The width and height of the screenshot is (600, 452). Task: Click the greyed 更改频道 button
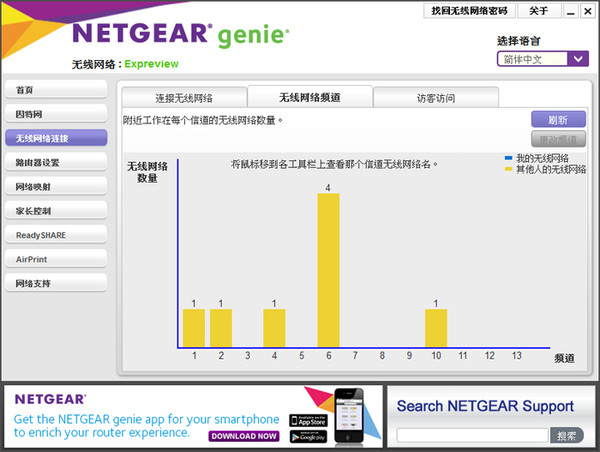[558, 139]
